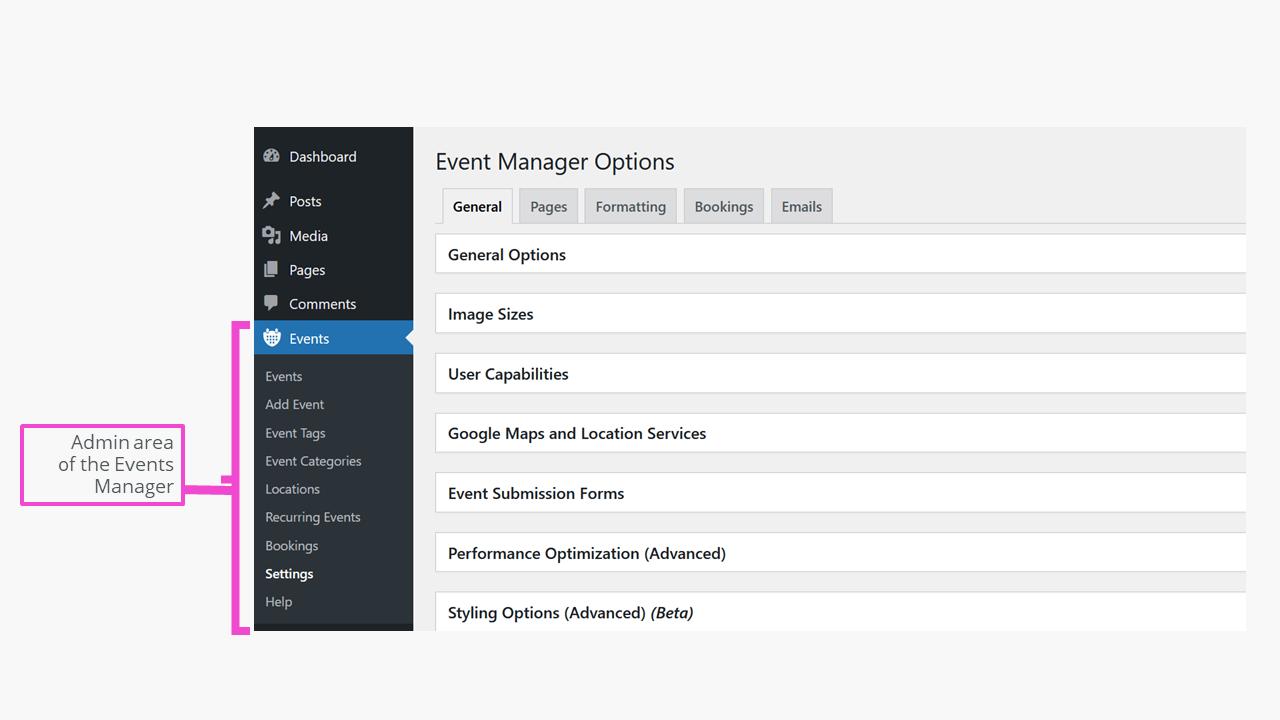Open Event Categories from the Events menu
Image resolution: width=1280 pixels, height=720 pixels.
pos(313,461)
